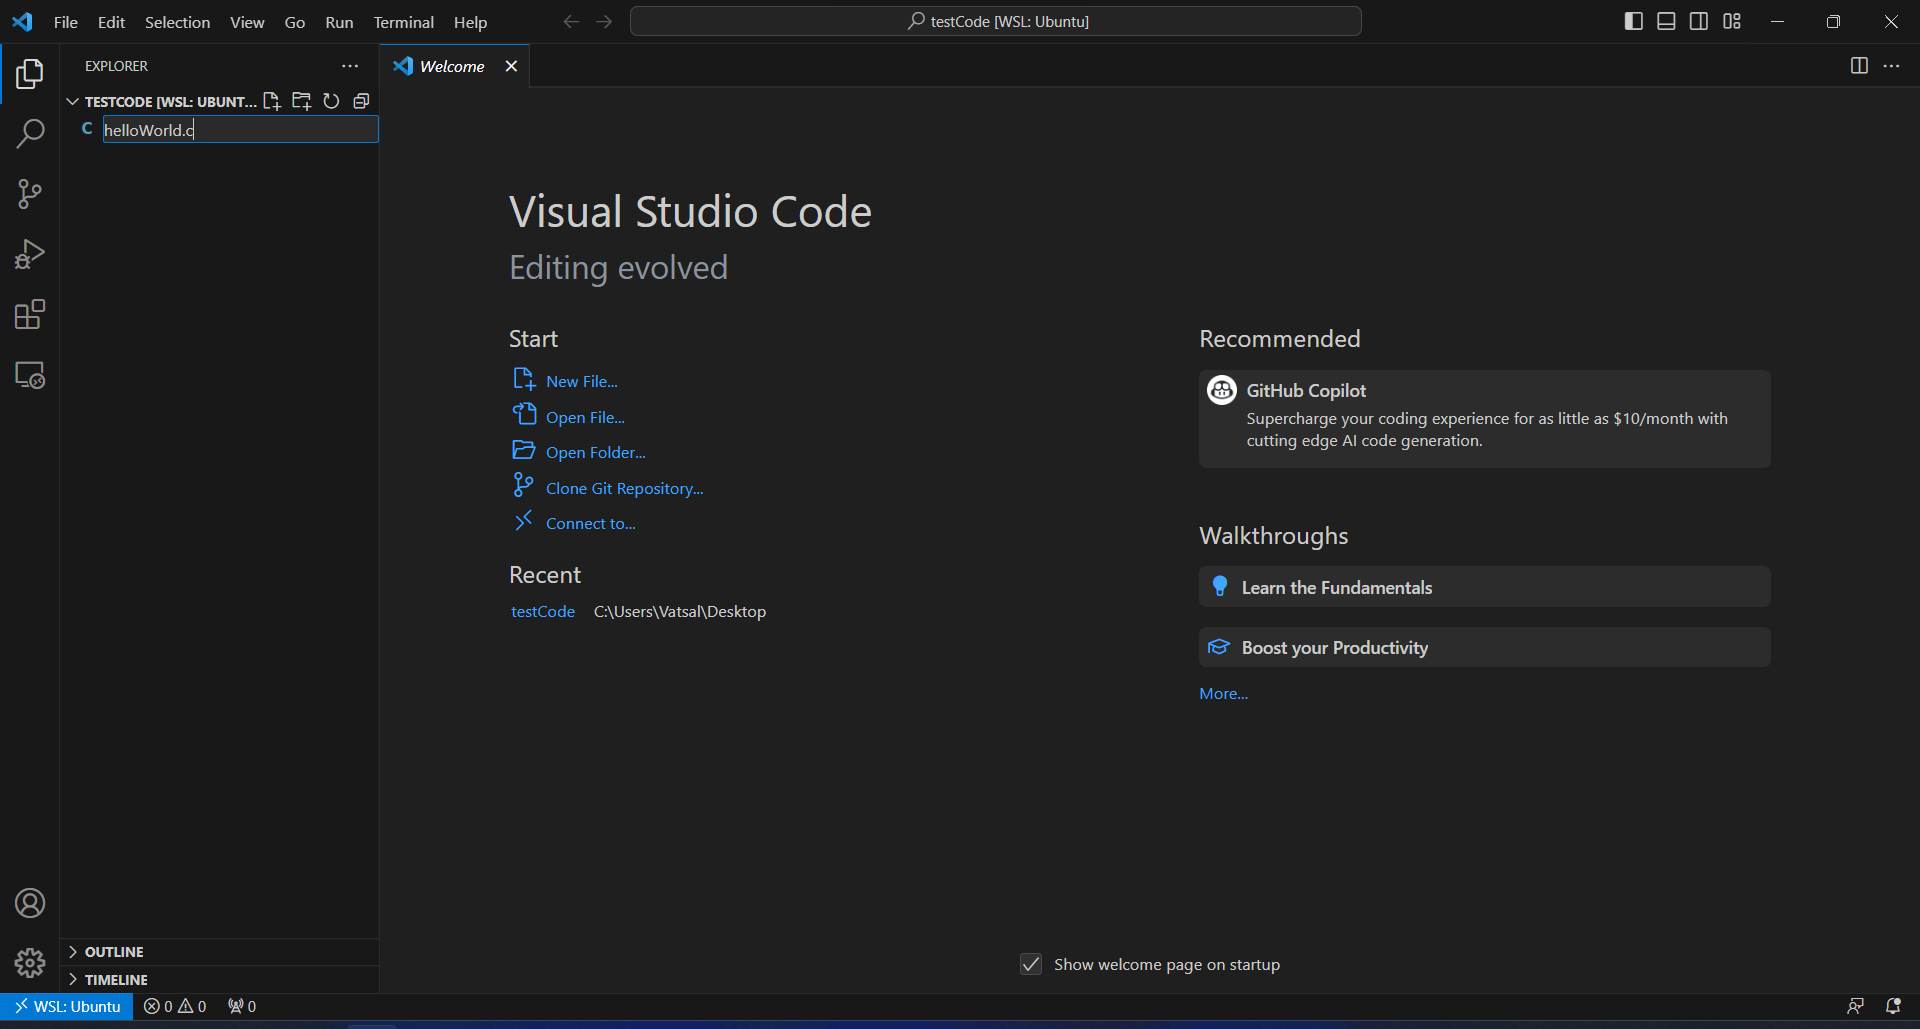Click the helloWorld.c filename input field

pyautogui.click(x=240, y=130)
